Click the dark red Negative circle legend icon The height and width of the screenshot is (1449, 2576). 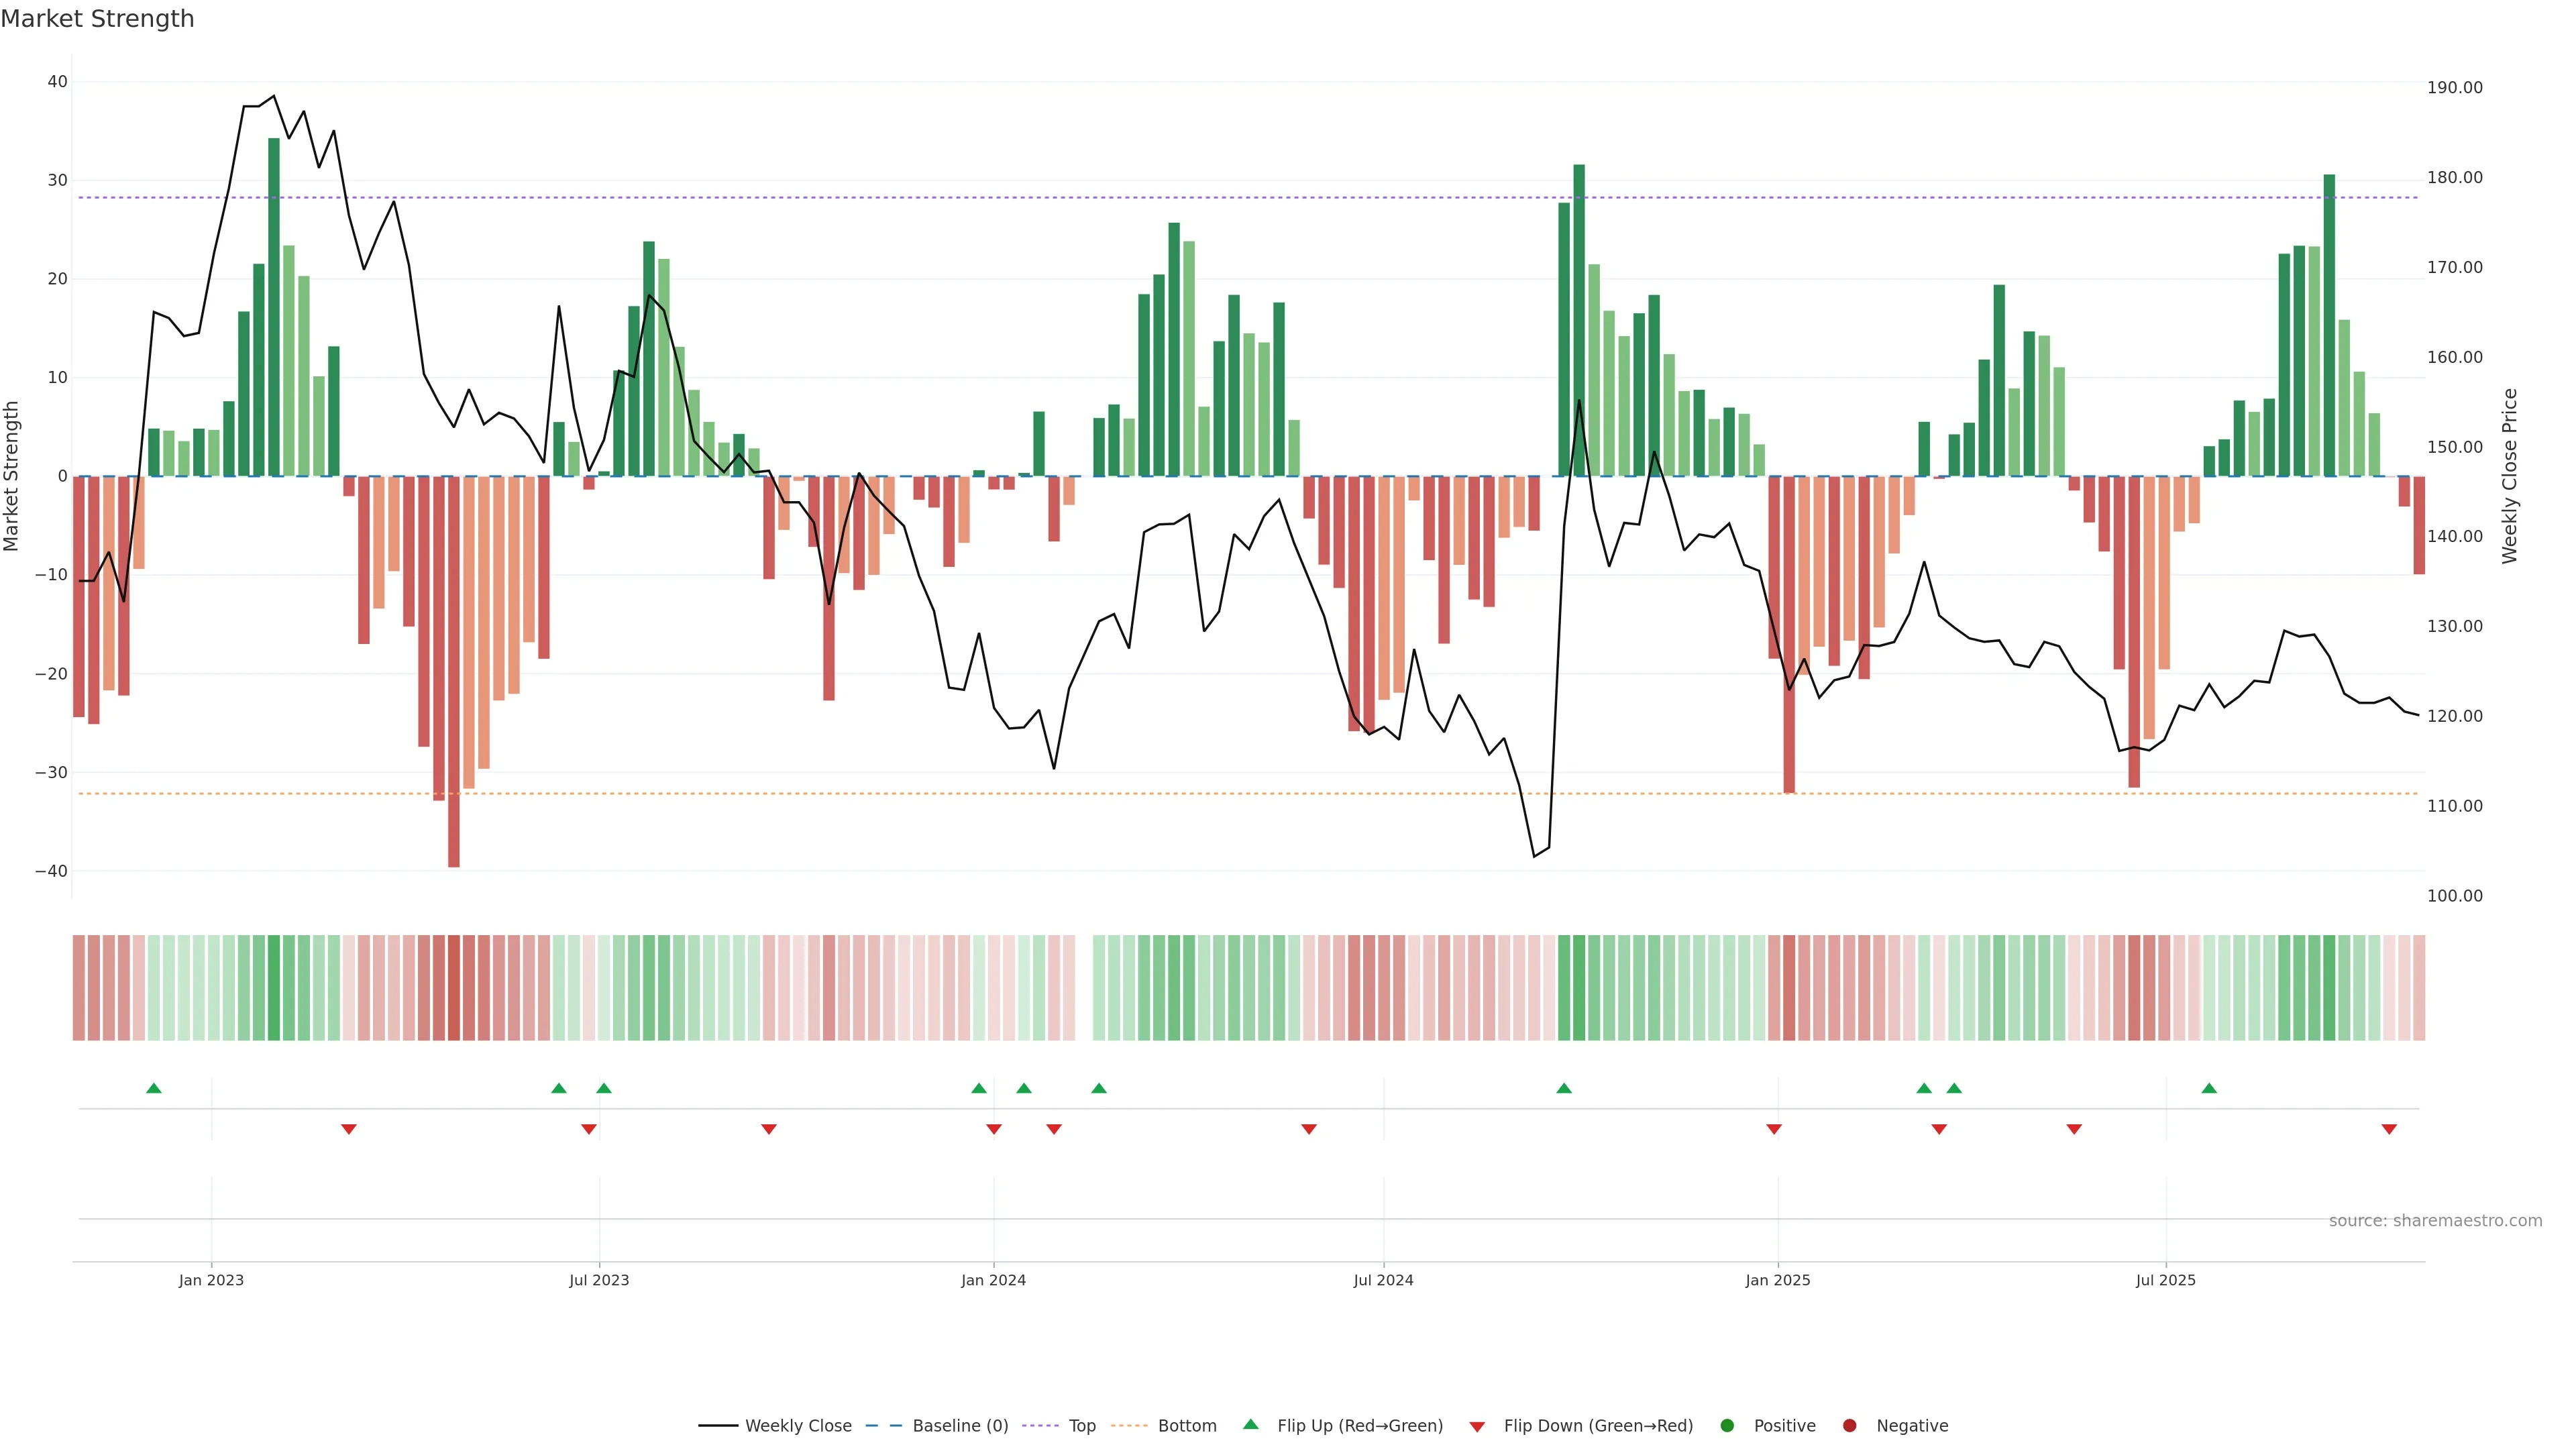point(1849,1425)
